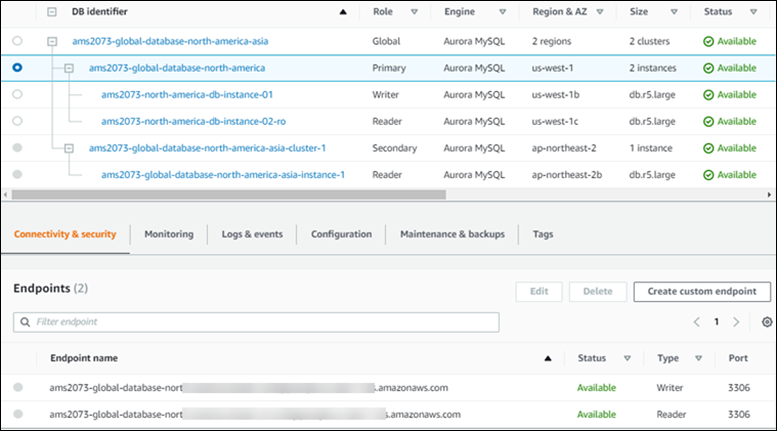
Task: Sort endpoints by Endpoint name arrow
Action: point(548,358)
